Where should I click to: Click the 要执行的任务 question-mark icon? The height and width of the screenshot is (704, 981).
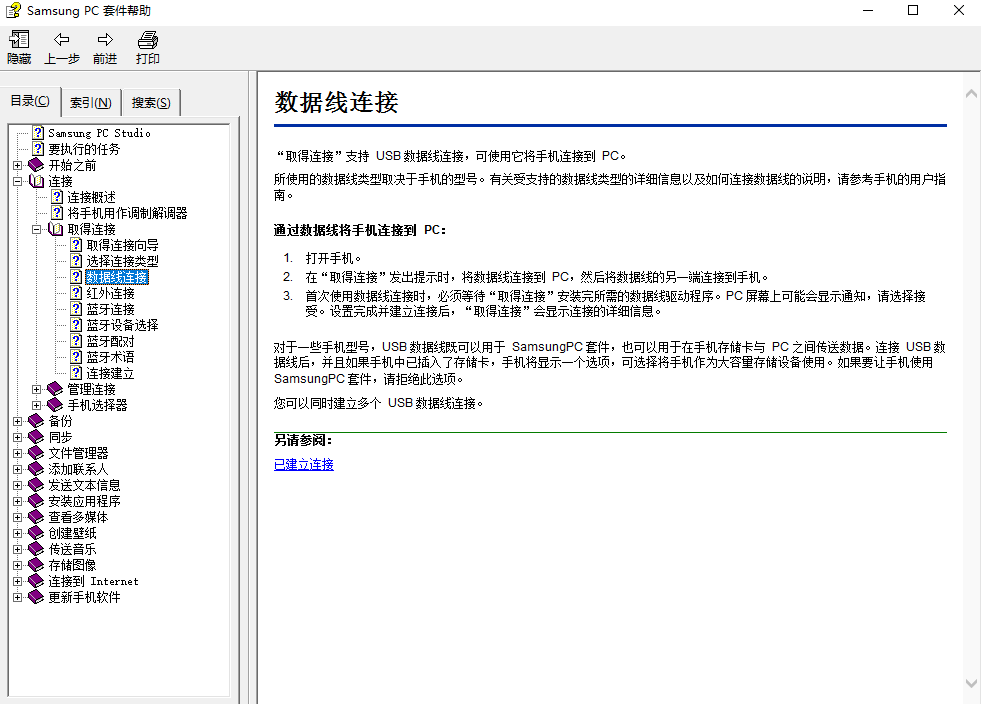tap(38, 149)
